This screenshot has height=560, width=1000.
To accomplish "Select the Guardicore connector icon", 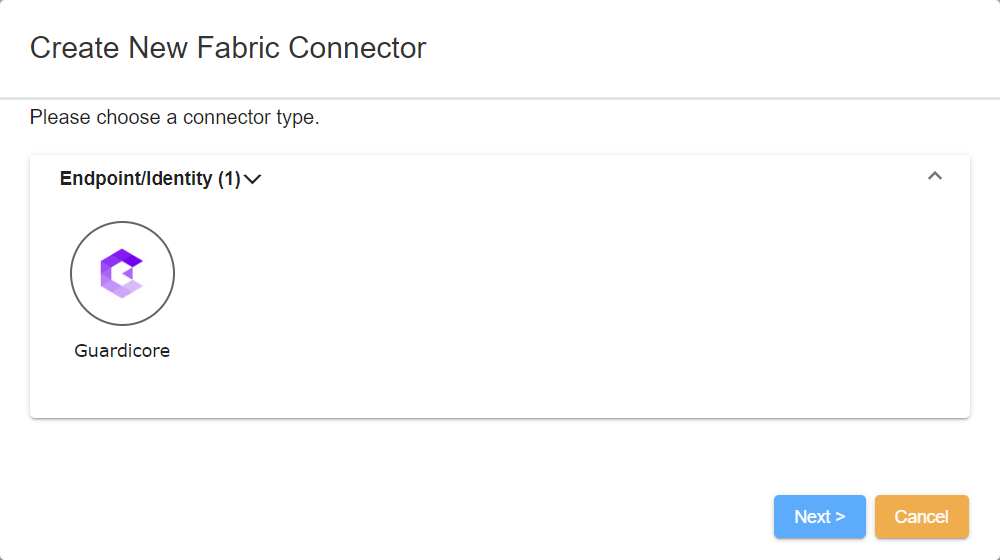I will [122, 273].
